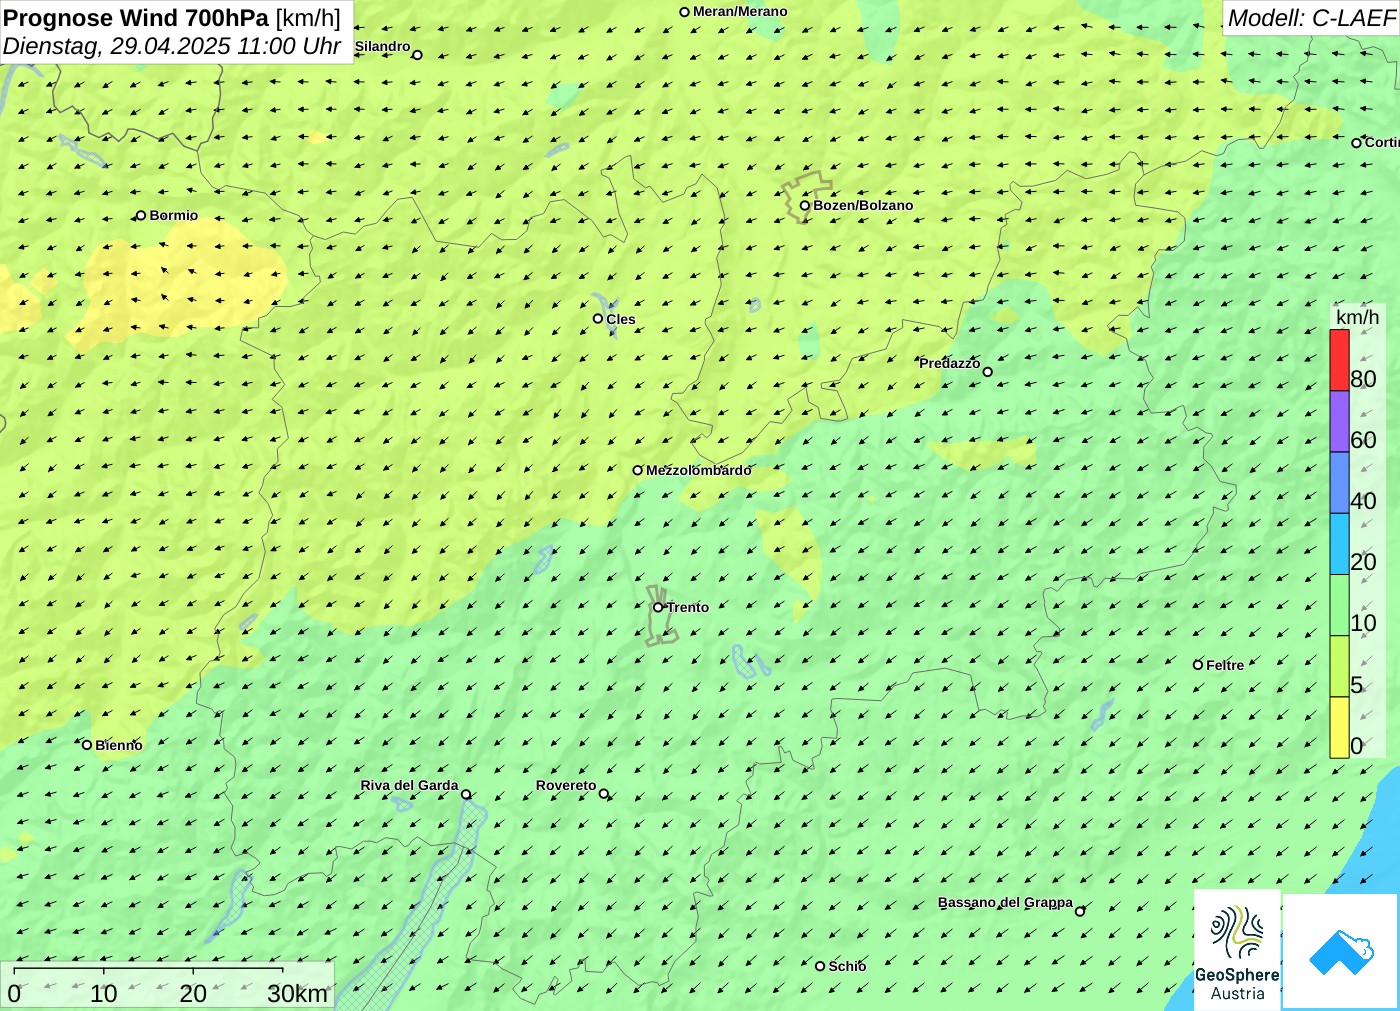Viewport: 1400px width, 1011px height.
Task: Click the Bienno town marker
Action: pos(87,745)
